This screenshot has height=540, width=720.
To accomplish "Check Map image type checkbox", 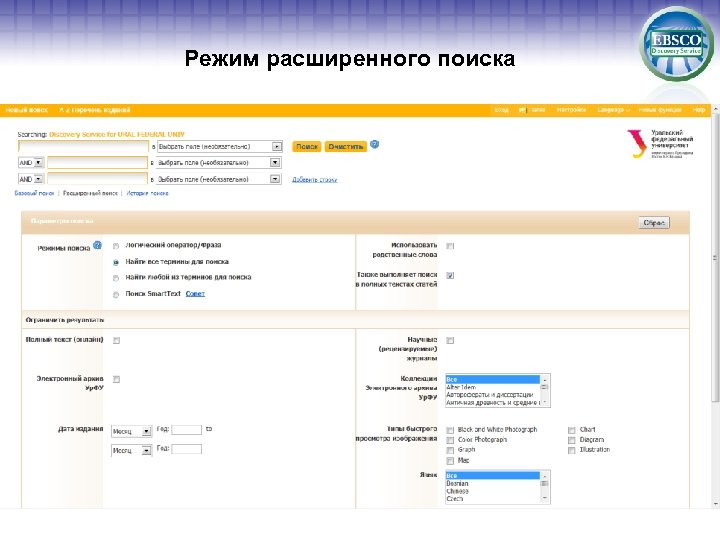I will coord(450,461).
